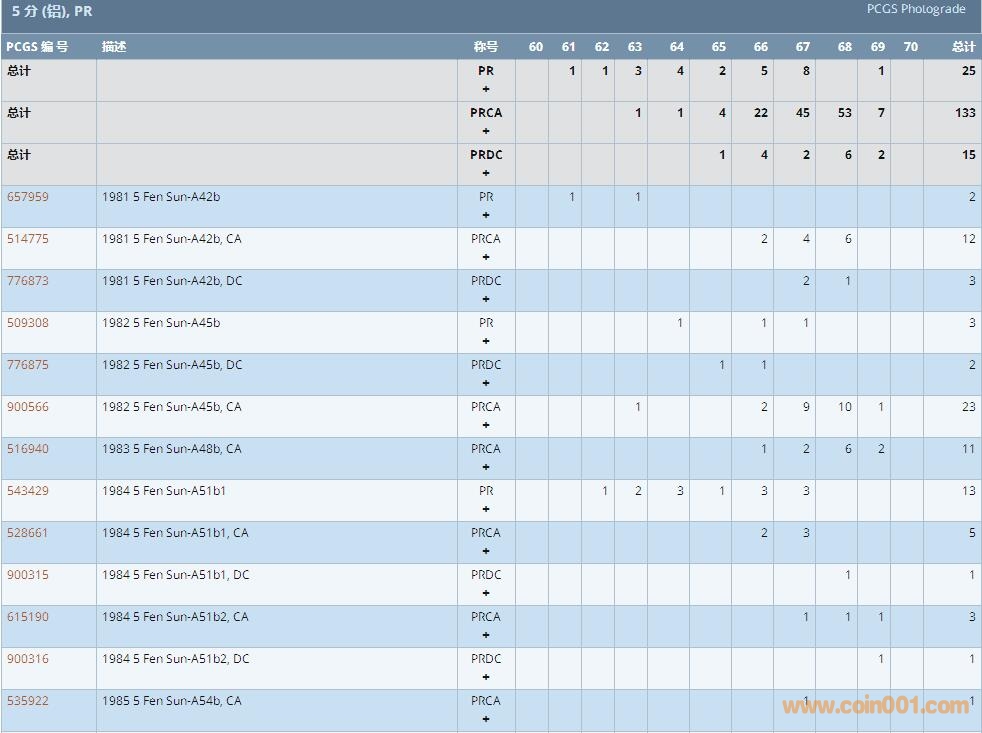Open PCGS number 657959 link
This screenshot has height=733, width=982.
pos(28,197)
